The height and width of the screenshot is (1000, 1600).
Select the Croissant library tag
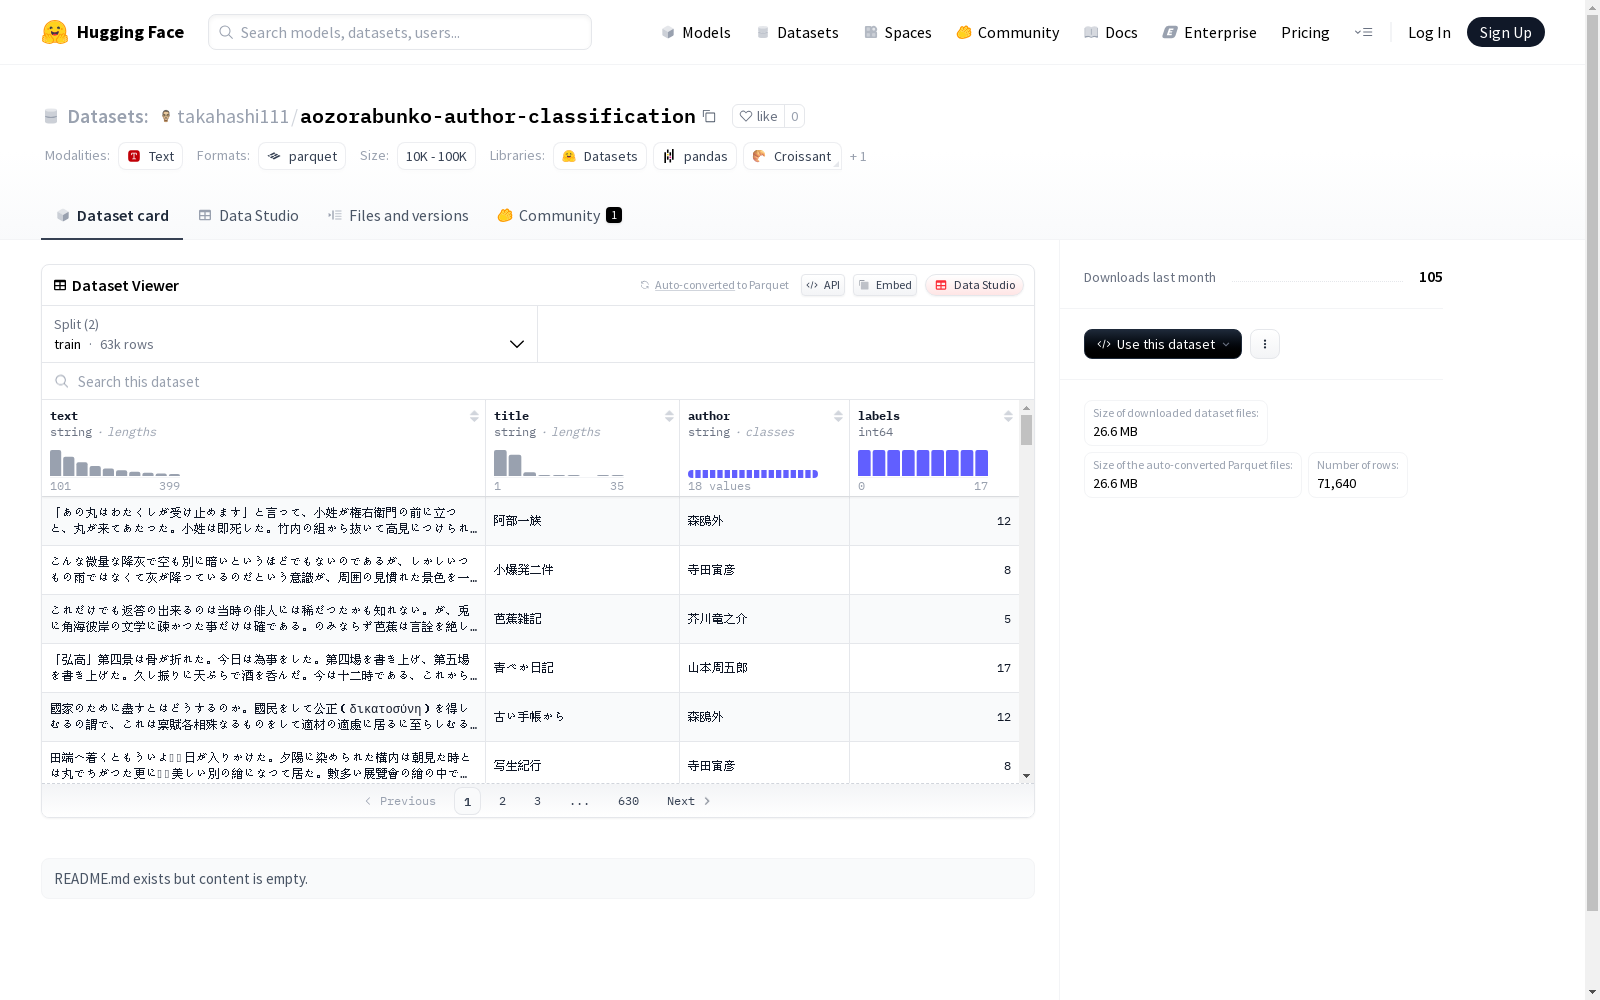pyautogui.click(x=792, y=156)
